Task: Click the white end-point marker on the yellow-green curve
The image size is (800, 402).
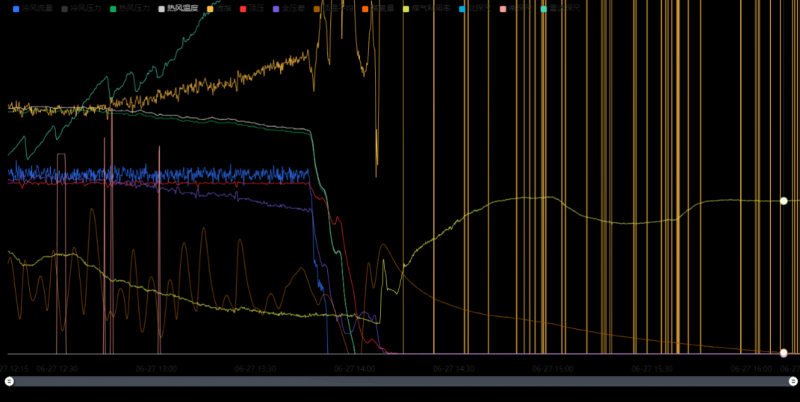Action: (x=784, y=201)
